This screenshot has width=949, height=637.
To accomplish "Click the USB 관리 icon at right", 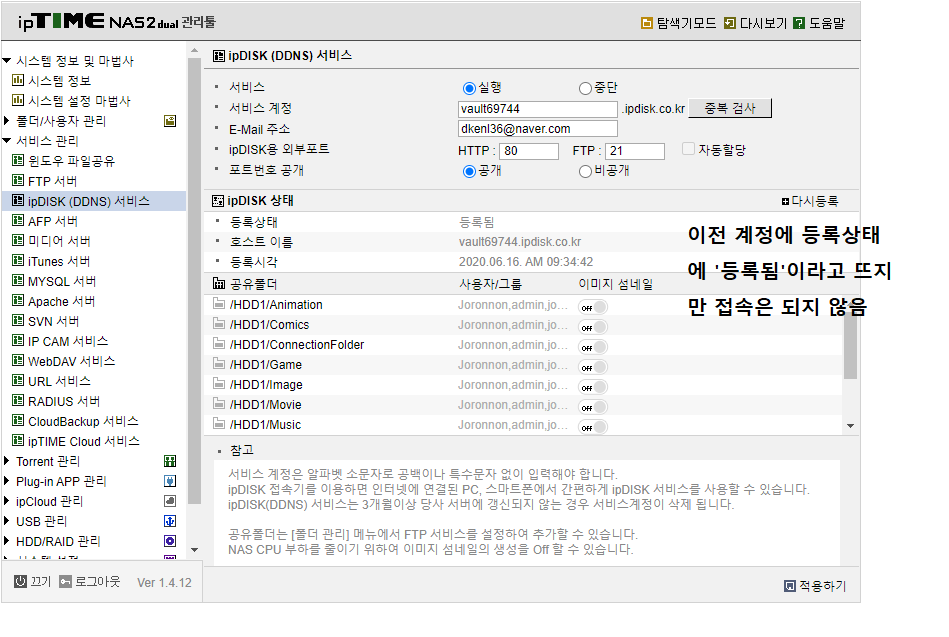I will point(170,521).
